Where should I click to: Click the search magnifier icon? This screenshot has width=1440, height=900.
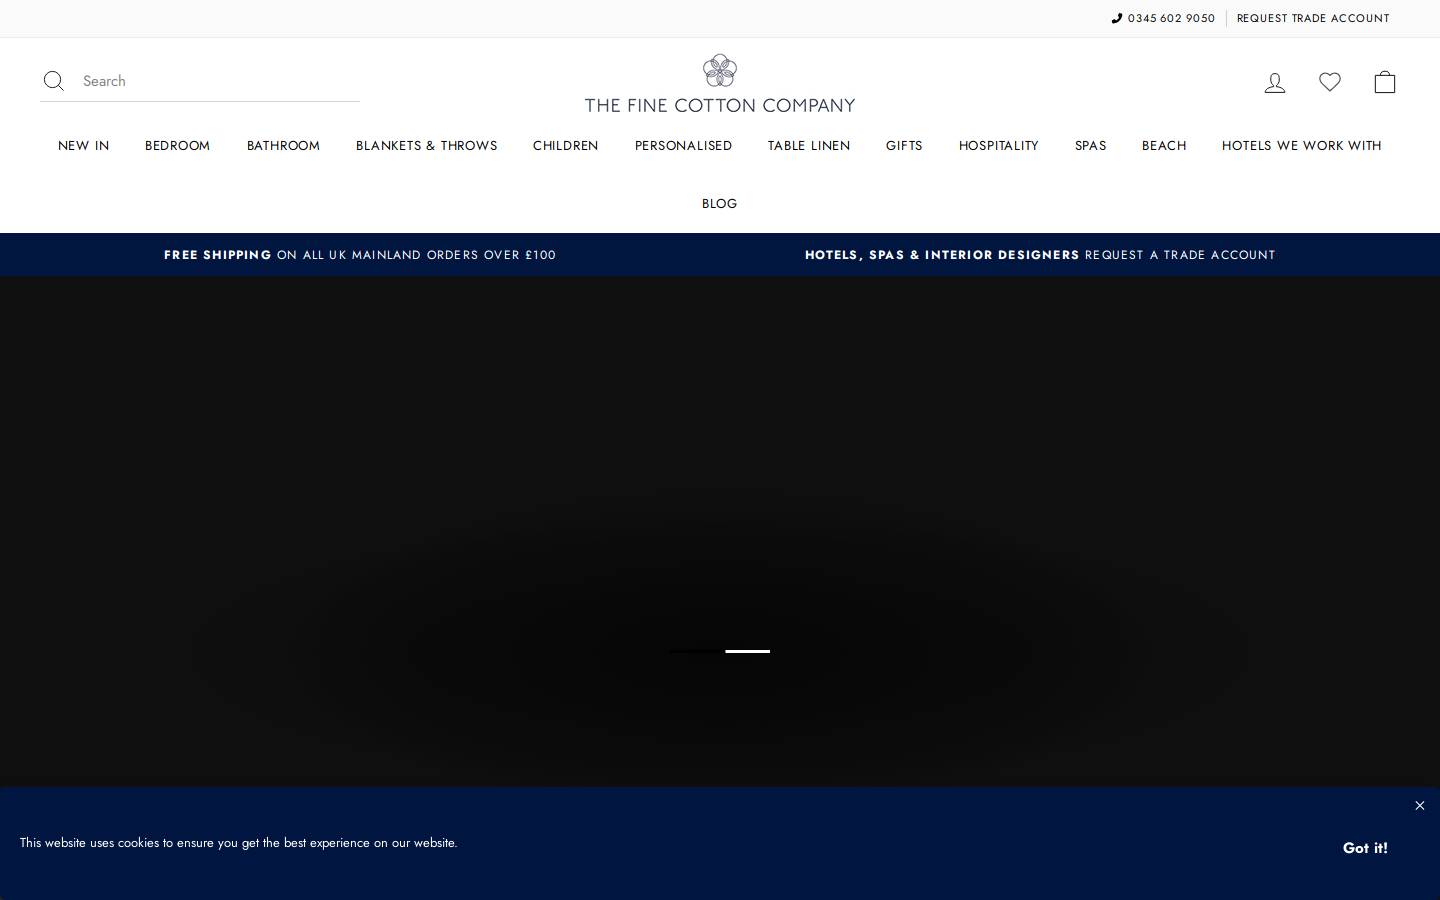click(54, 81)
